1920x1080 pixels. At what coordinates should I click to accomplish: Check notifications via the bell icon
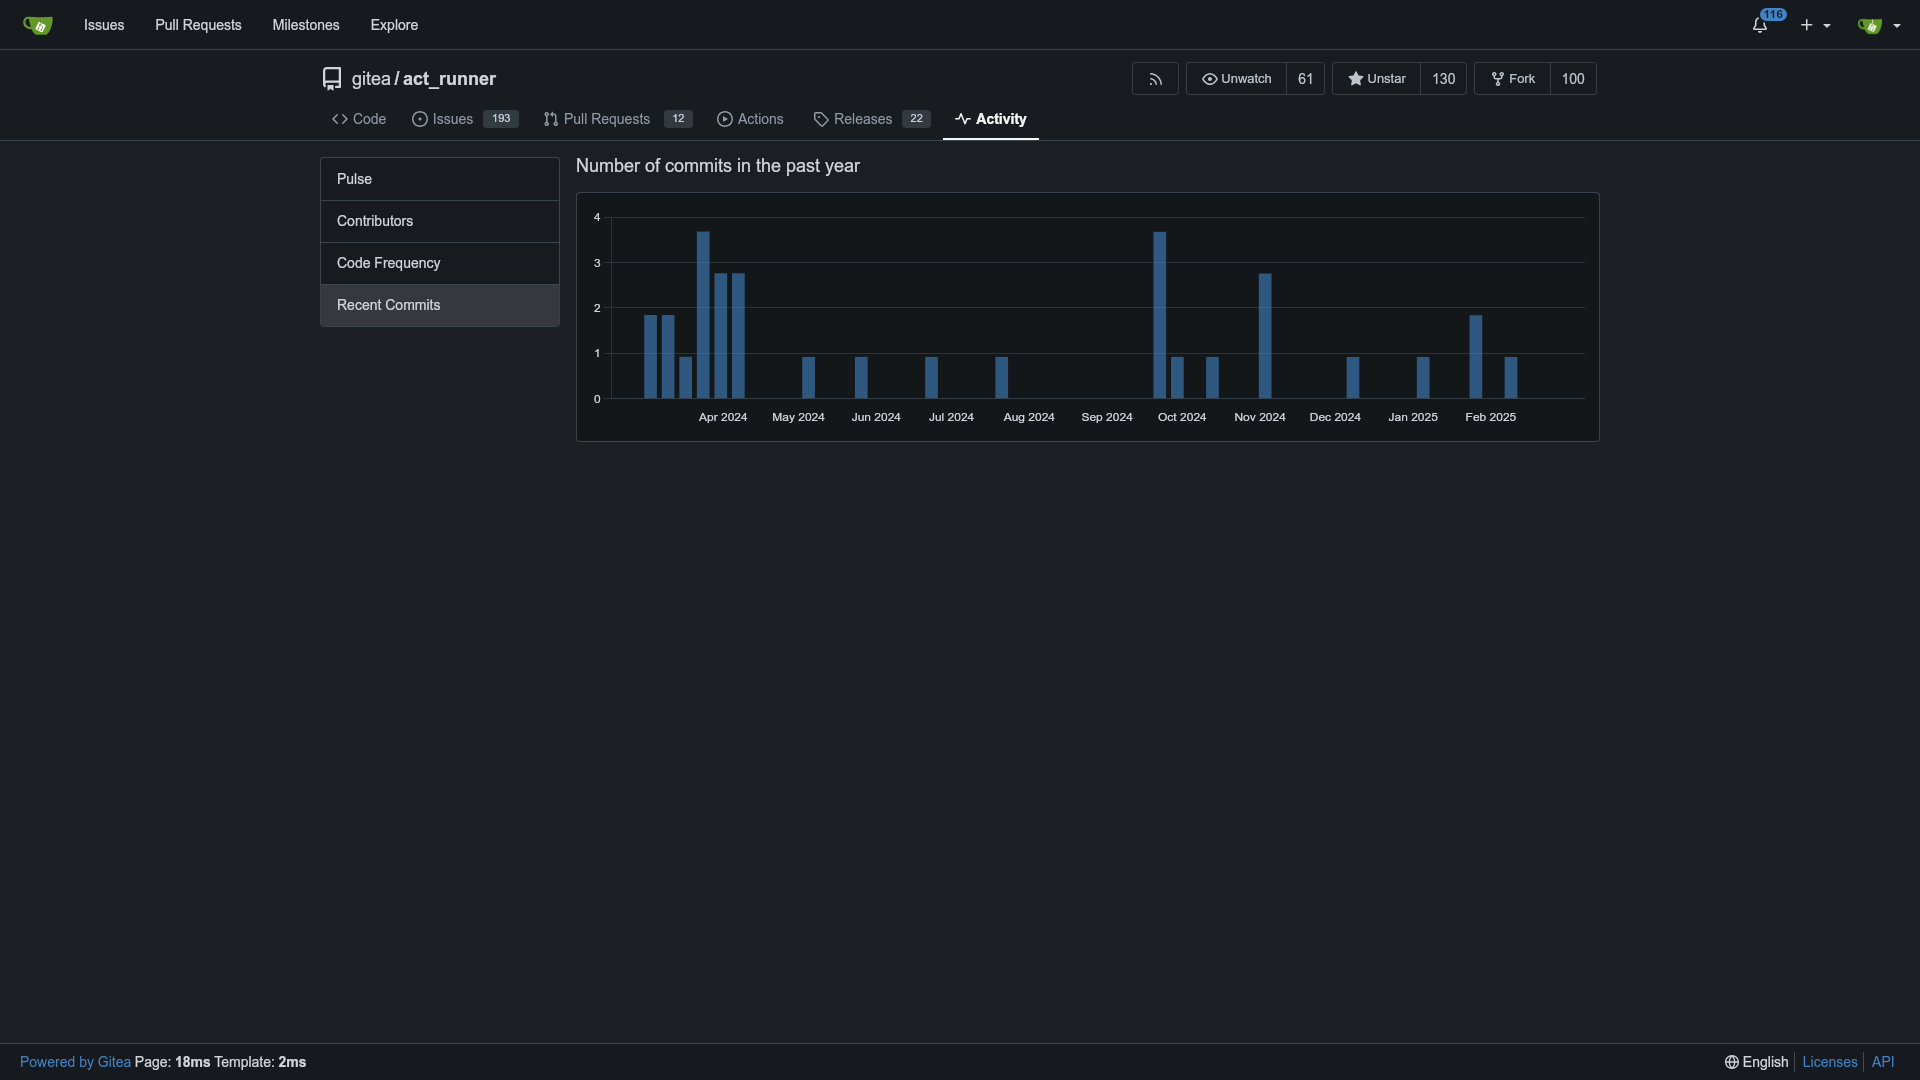[x=1759, y=24]
